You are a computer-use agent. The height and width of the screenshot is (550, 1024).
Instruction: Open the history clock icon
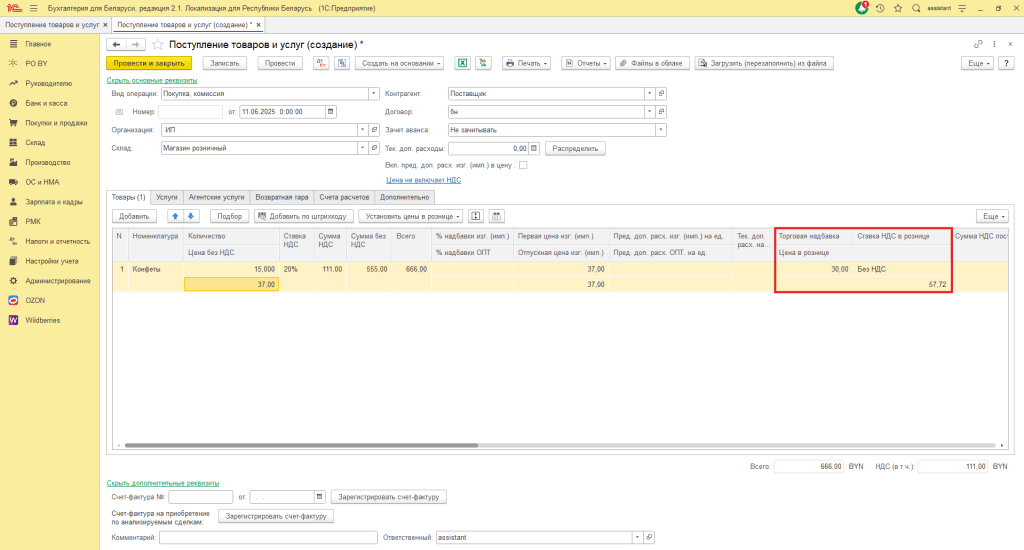(x=880, y=8)
